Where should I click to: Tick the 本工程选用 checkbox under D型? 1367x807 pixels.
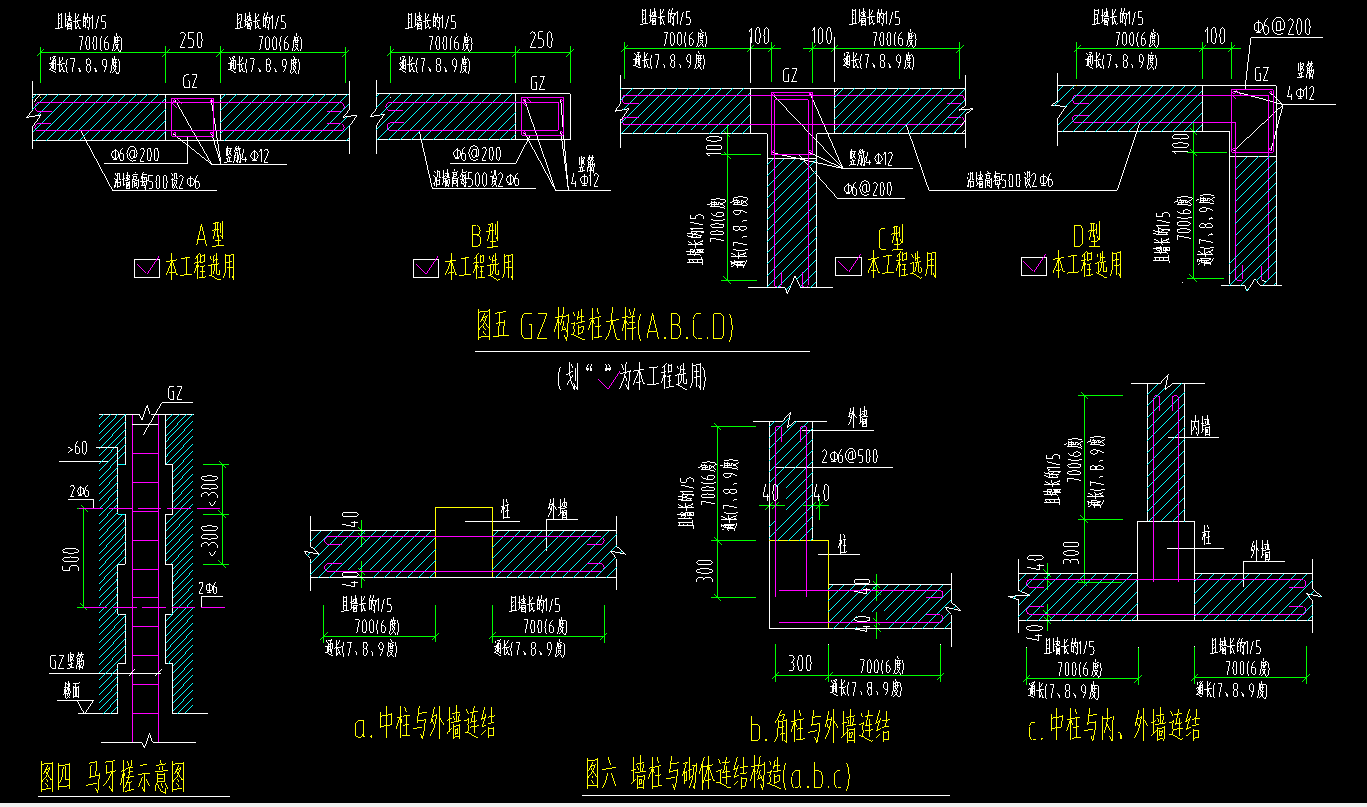click(x=1034, y=266)
